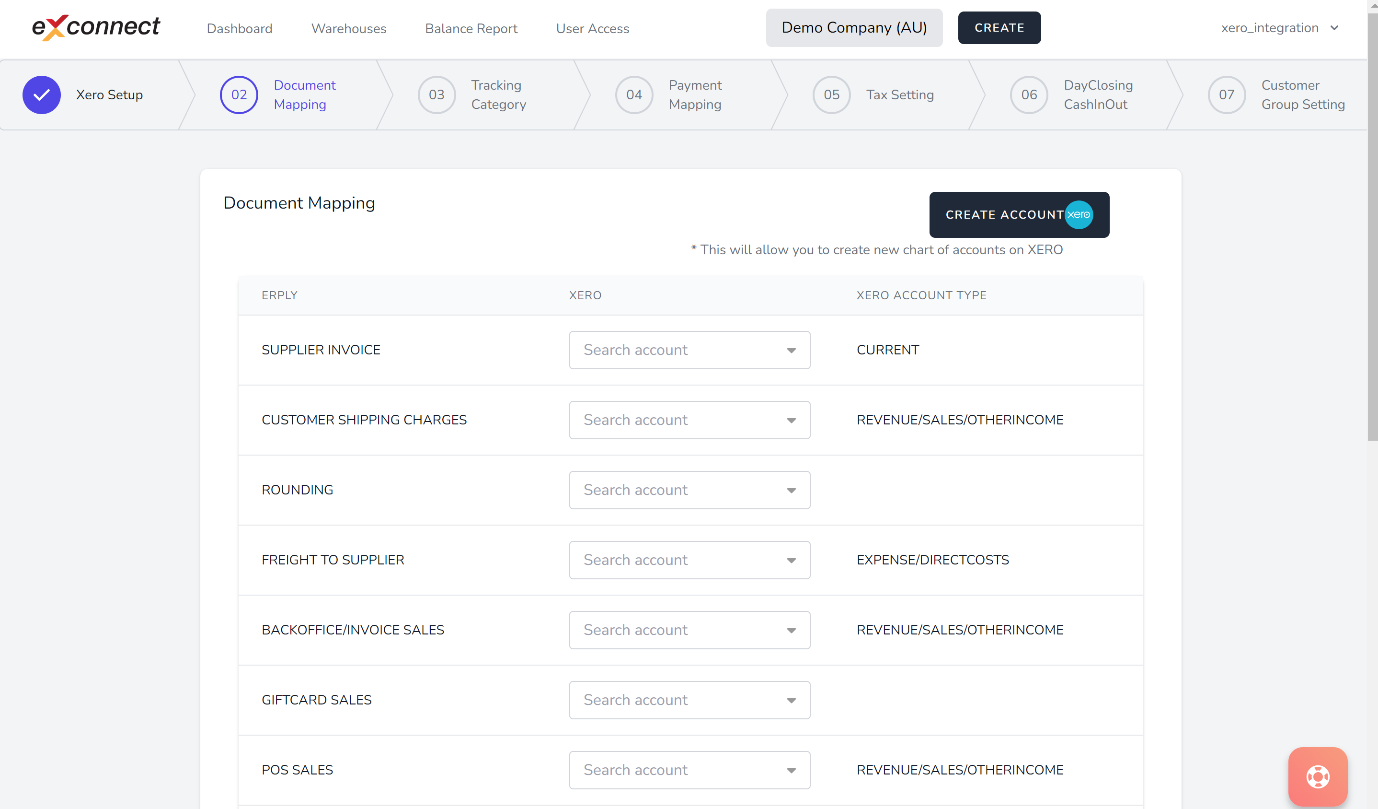This screenshot has width=1378, height=809.
Task: Select step 03 circle icon
Action: click(437, 95)
